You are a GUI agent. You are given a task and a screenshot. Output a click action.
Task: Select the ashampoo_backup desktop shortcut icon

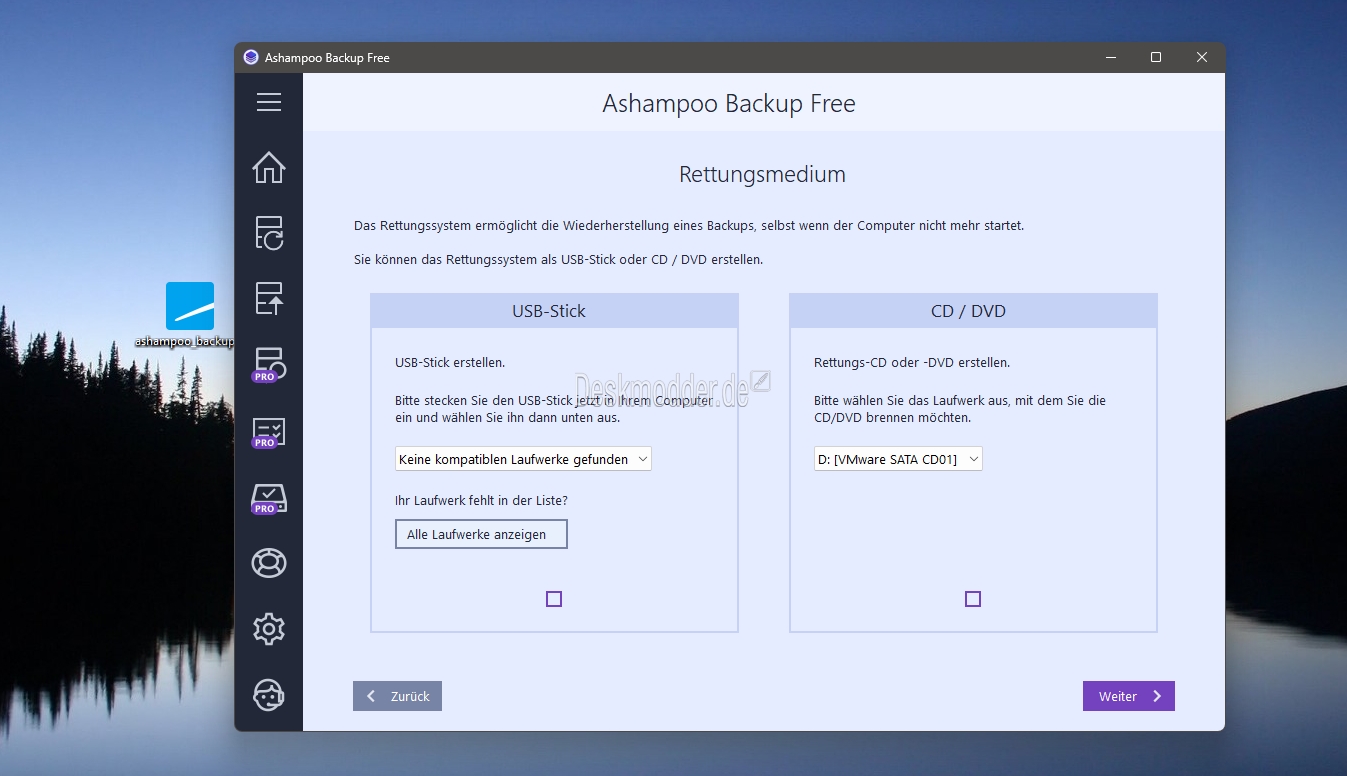click(190, 314)
